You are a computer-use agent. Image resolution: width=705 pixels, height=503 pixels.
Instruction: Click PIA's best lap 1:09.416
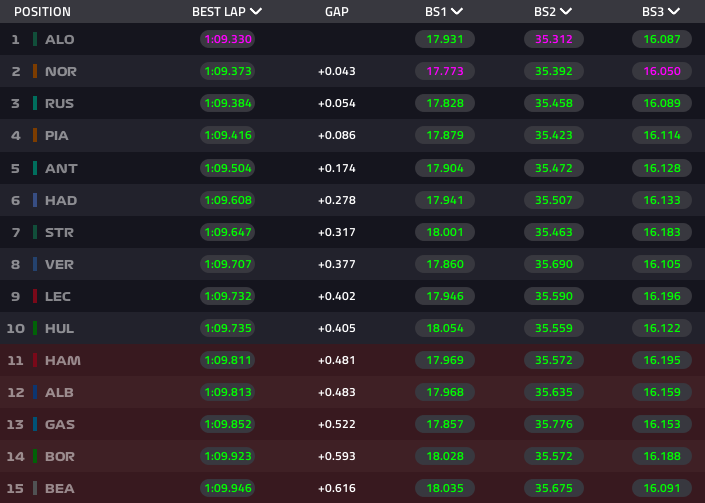[x=227, y=136]
